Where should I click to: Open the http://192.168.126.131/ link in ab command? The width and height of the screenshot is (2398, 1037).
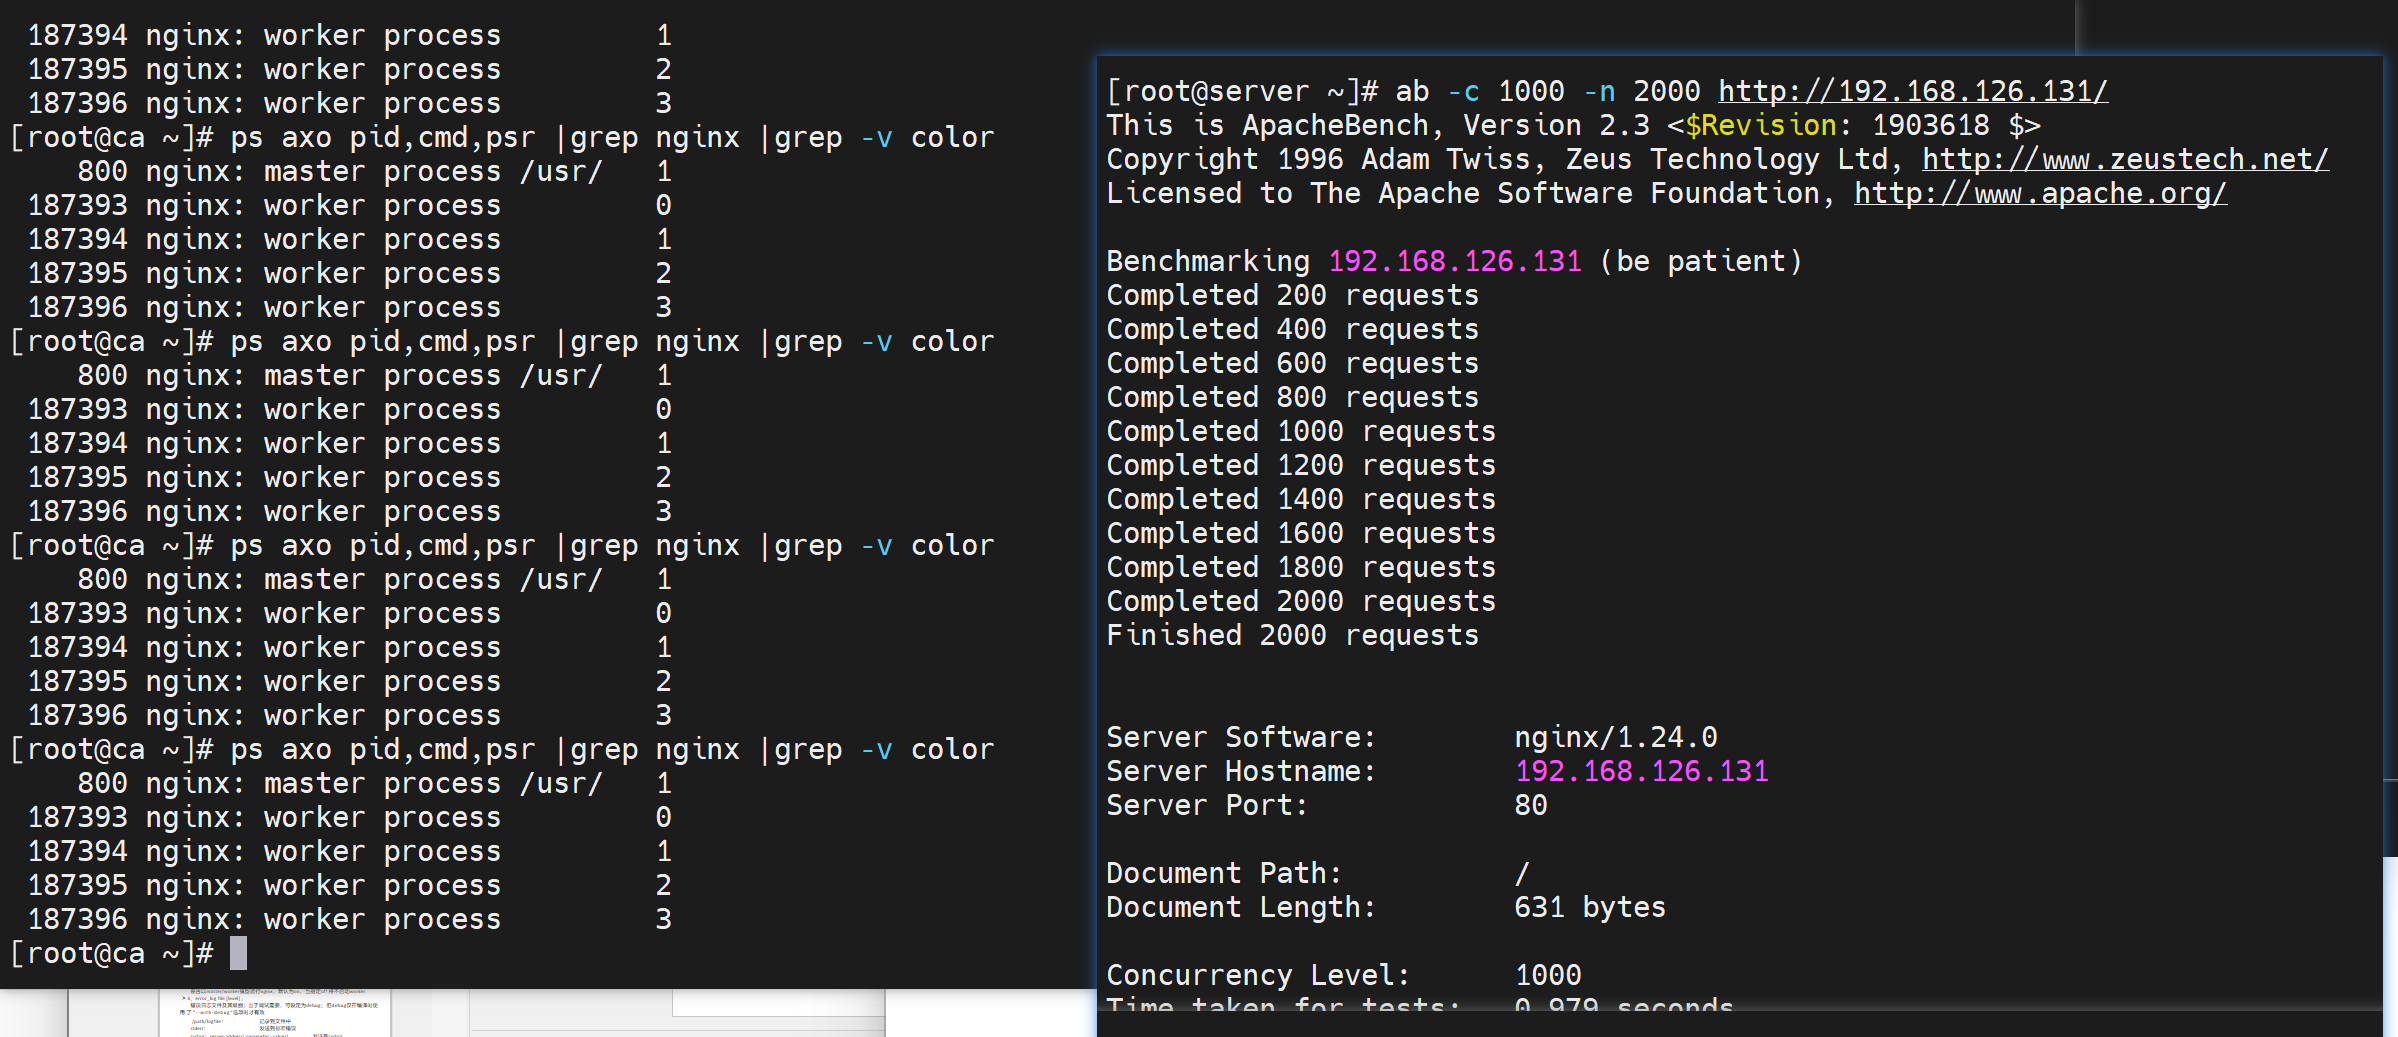tap(1912, 91)
